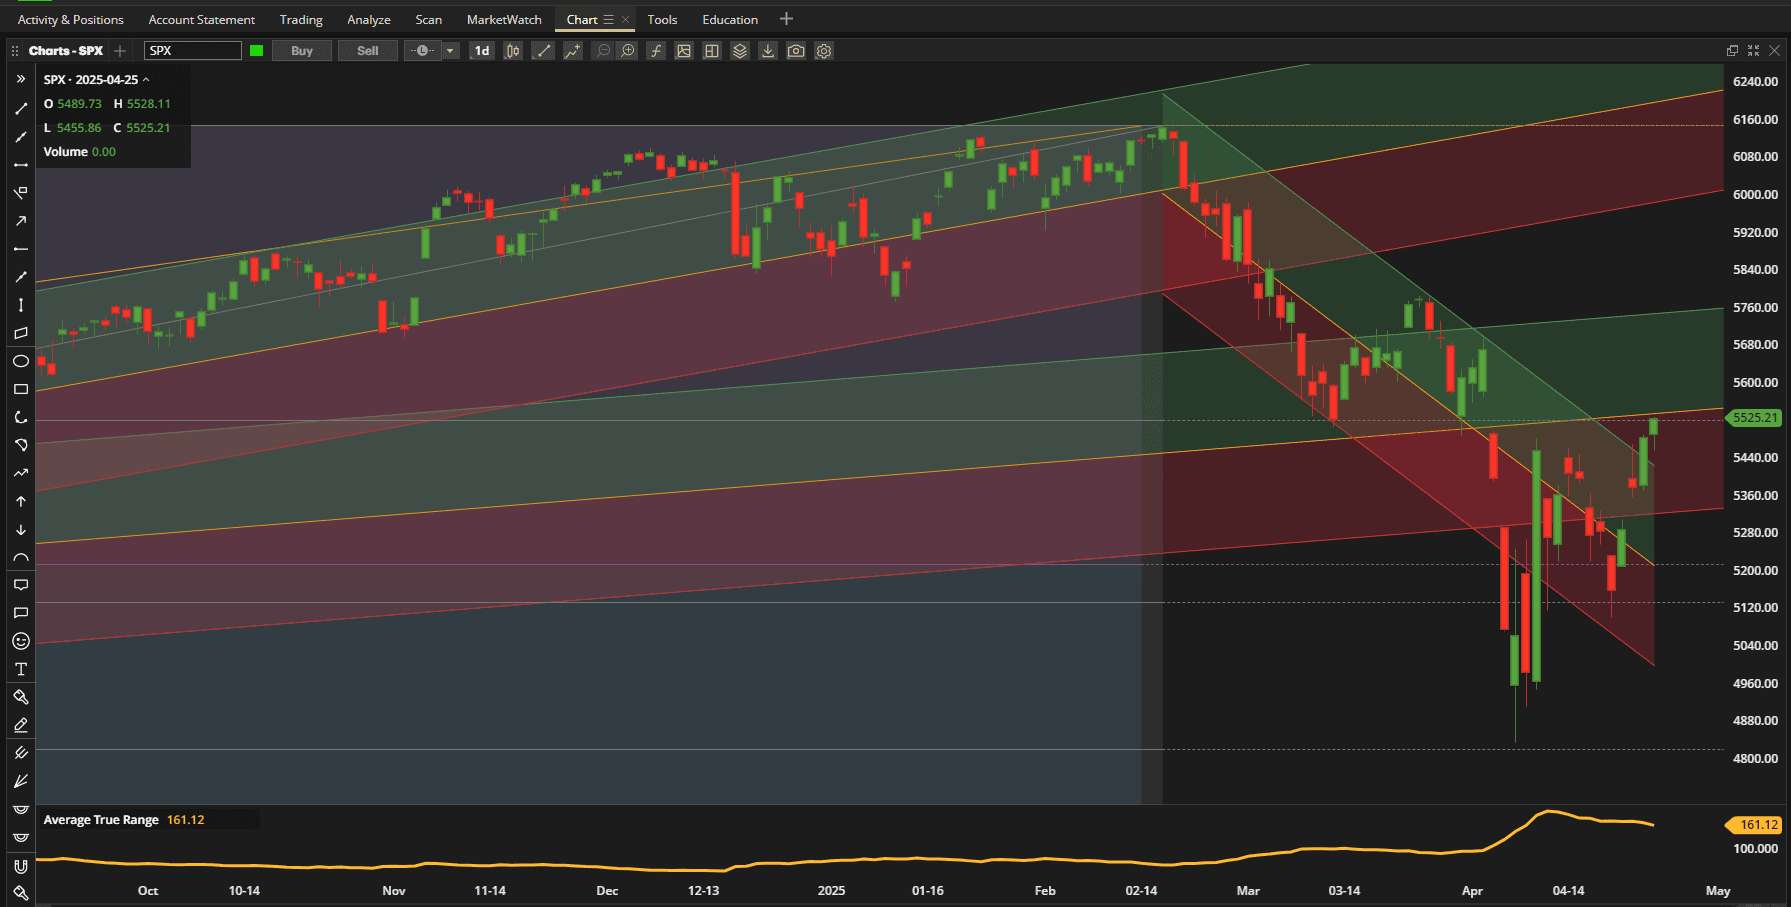
Task: Toggle the magnet snap tool
Action: pos(20,865)
